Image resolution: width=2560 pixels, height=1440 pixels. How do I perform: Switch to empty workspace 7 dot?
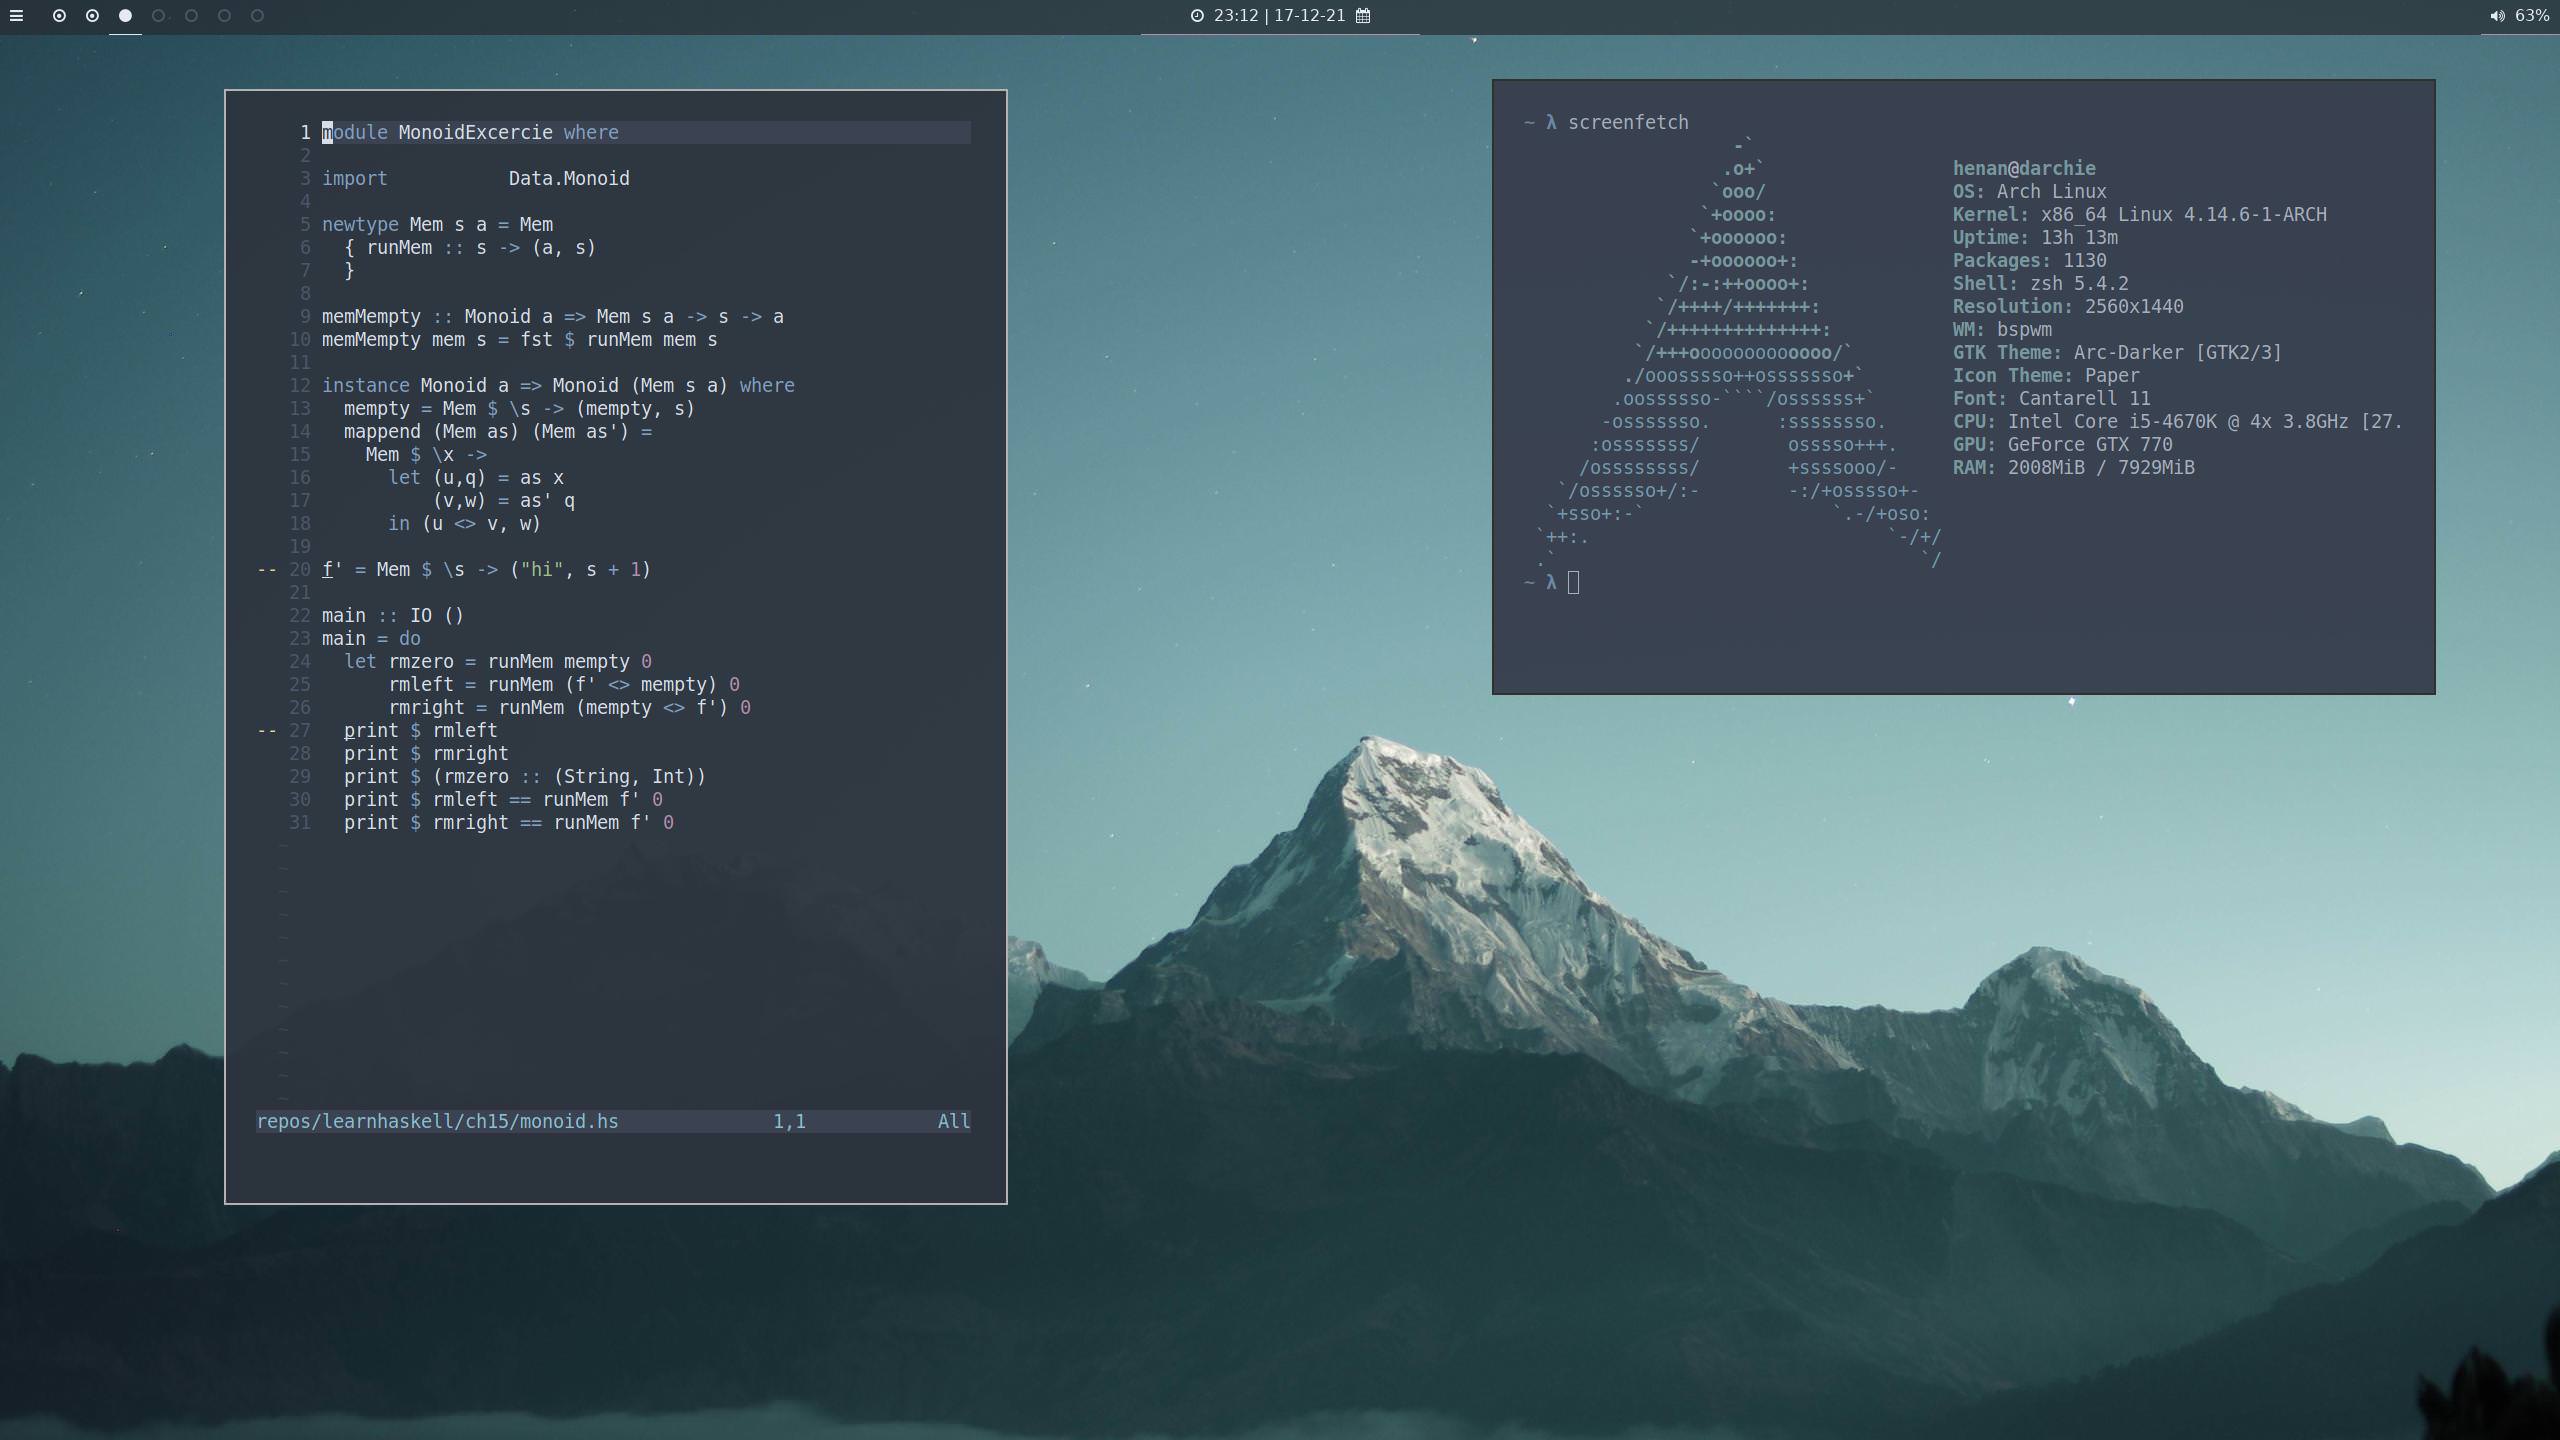tap(257, 16)
